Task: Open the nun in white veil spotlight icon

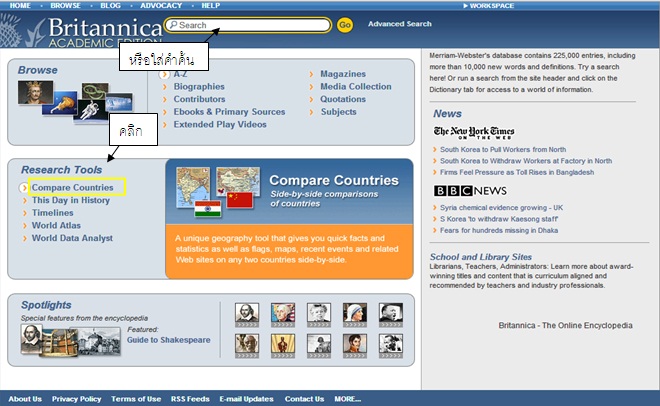Action: (x=354, y=315)
